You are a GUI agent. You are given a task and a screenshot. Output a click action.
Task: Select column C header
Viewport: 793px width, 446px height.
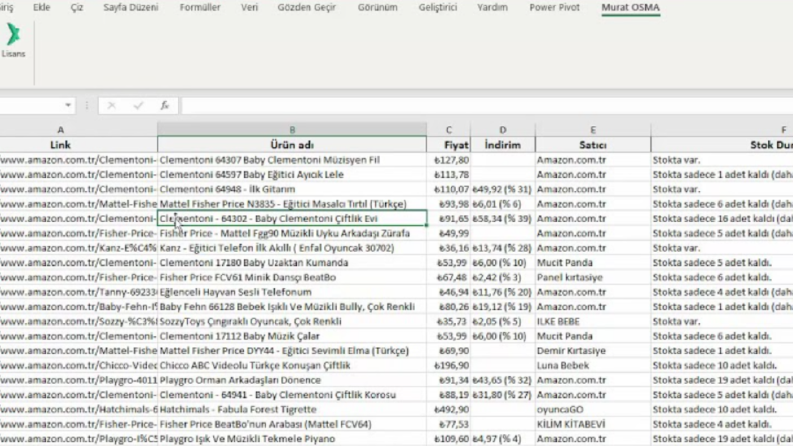[x=449, y=129]
